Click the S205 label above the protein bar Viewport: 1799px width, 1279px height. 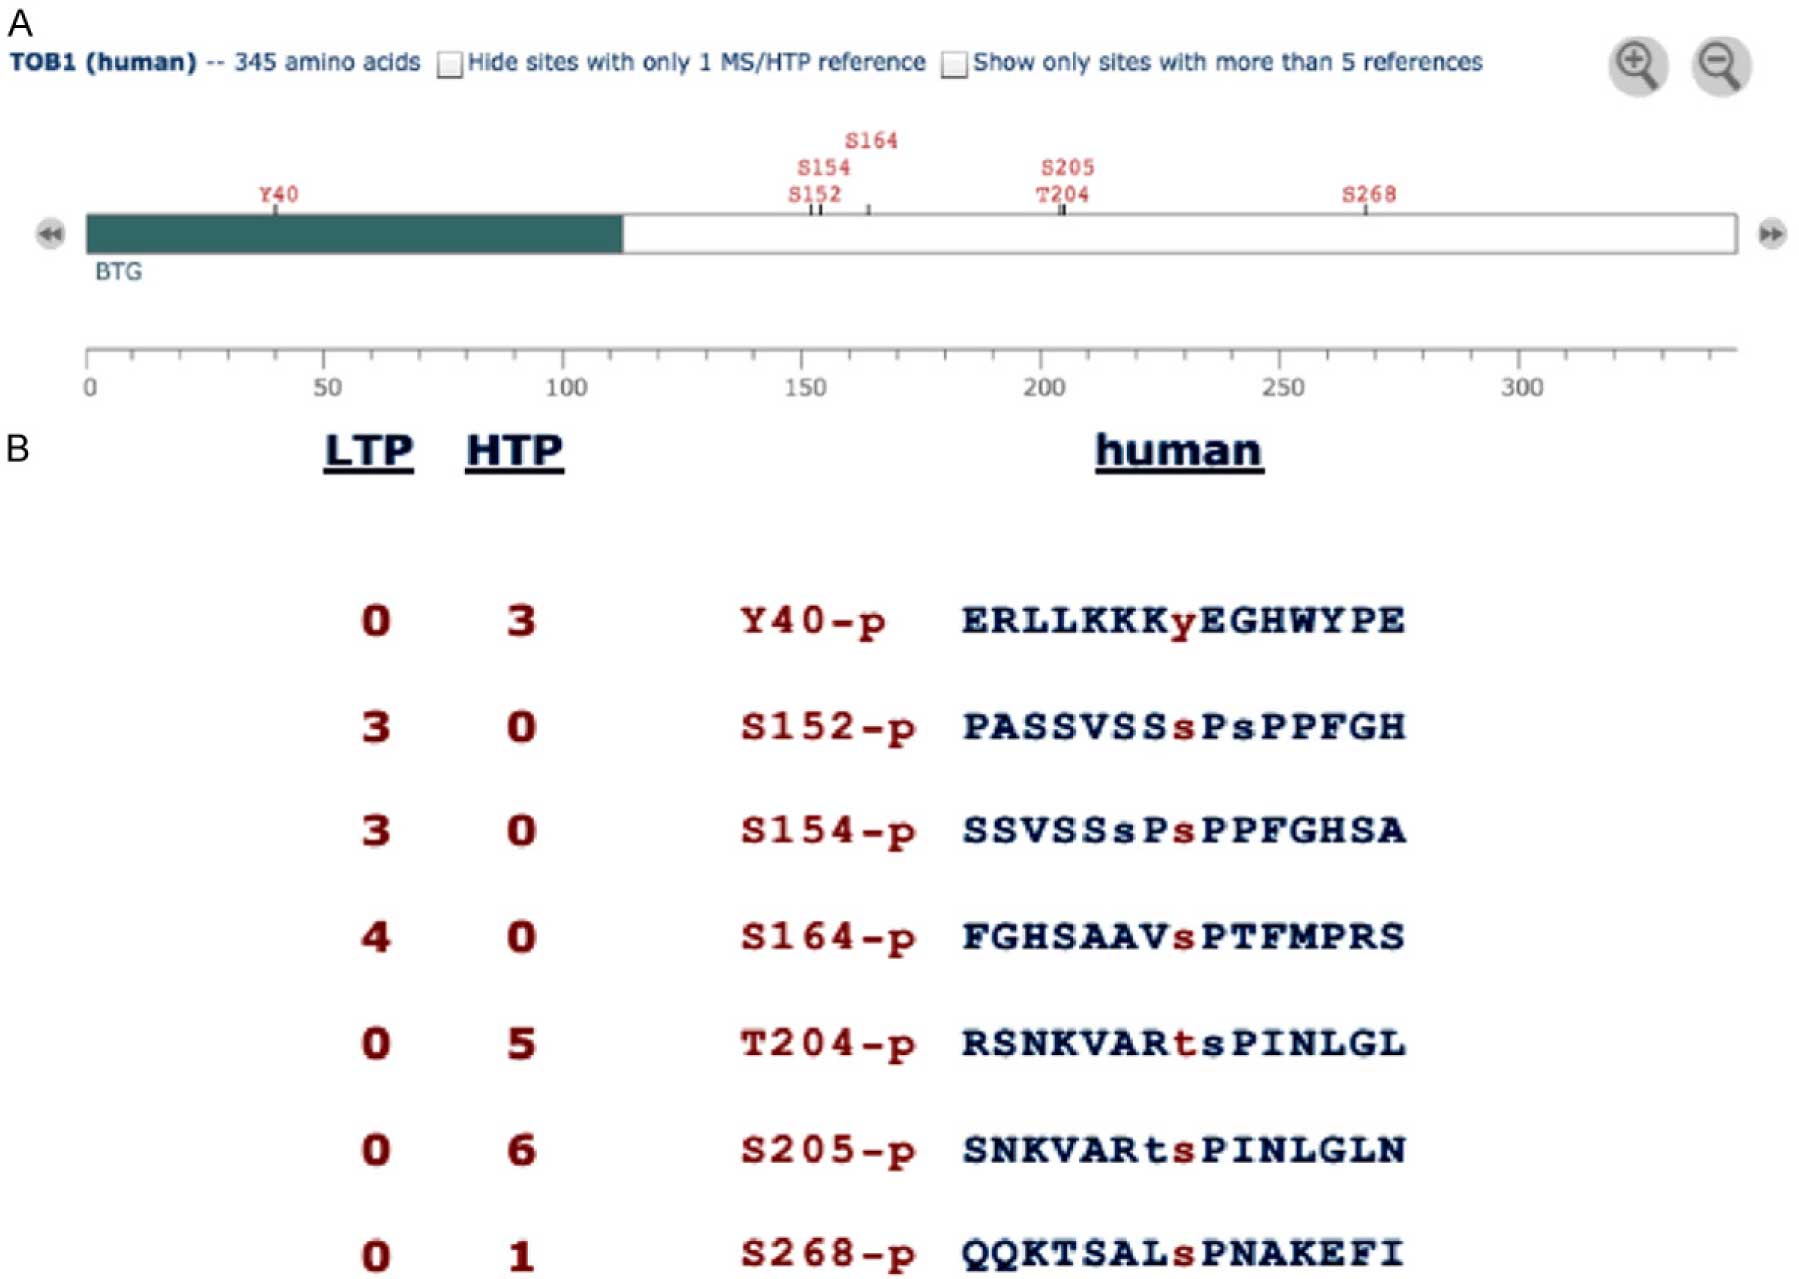click(x=1067, y=167)
